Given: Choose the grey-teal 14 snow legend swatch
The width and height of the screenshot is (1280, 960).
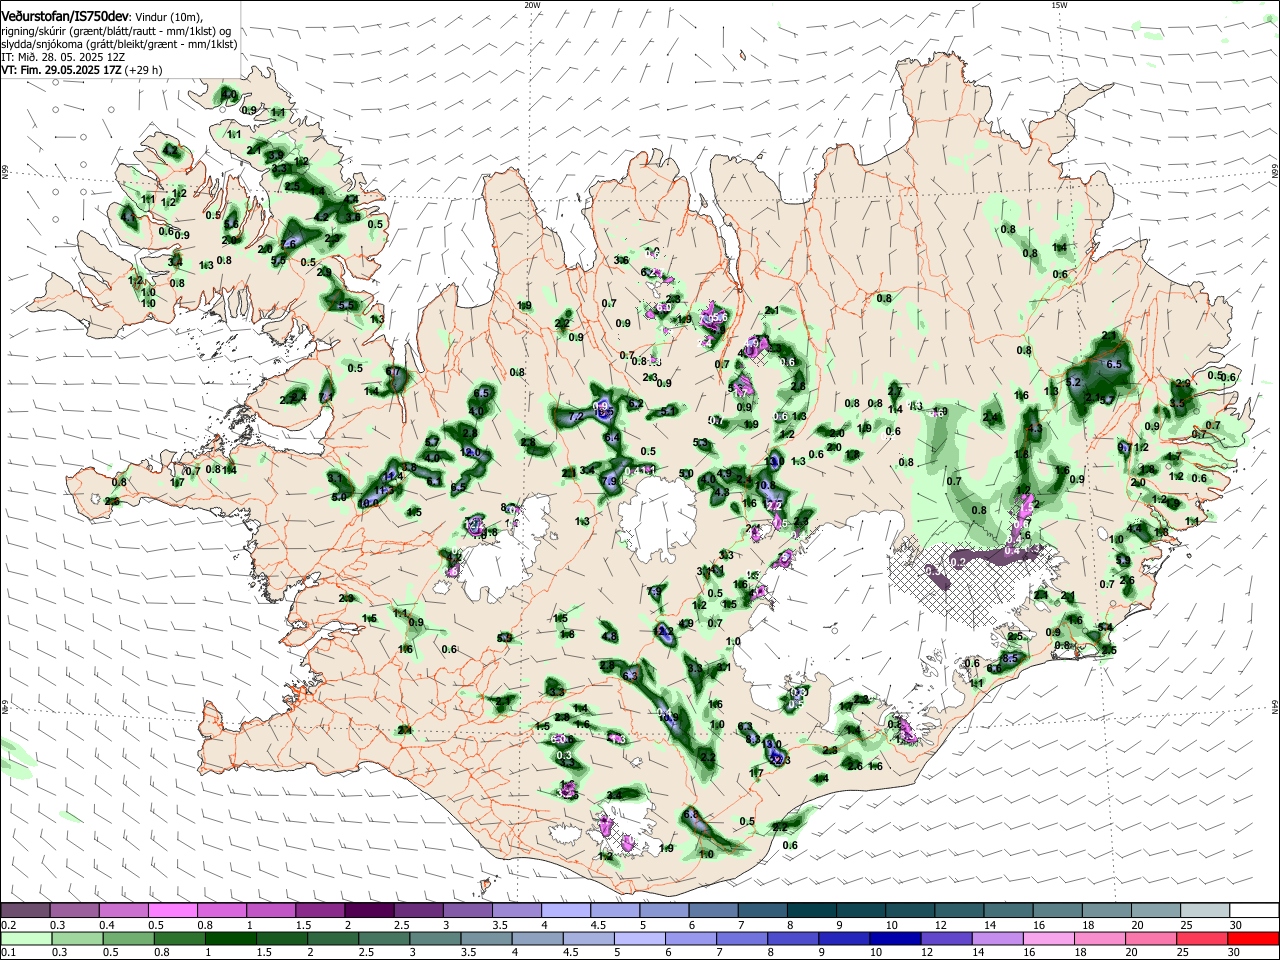Looking at the screenshot, I should click(1008, 911).
